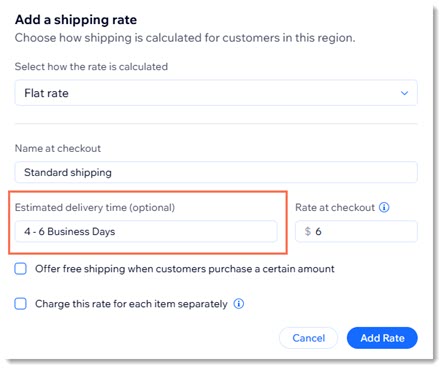Click the Select how the rate is calculated label
The image size is (444, 370).
click(91, 67)
